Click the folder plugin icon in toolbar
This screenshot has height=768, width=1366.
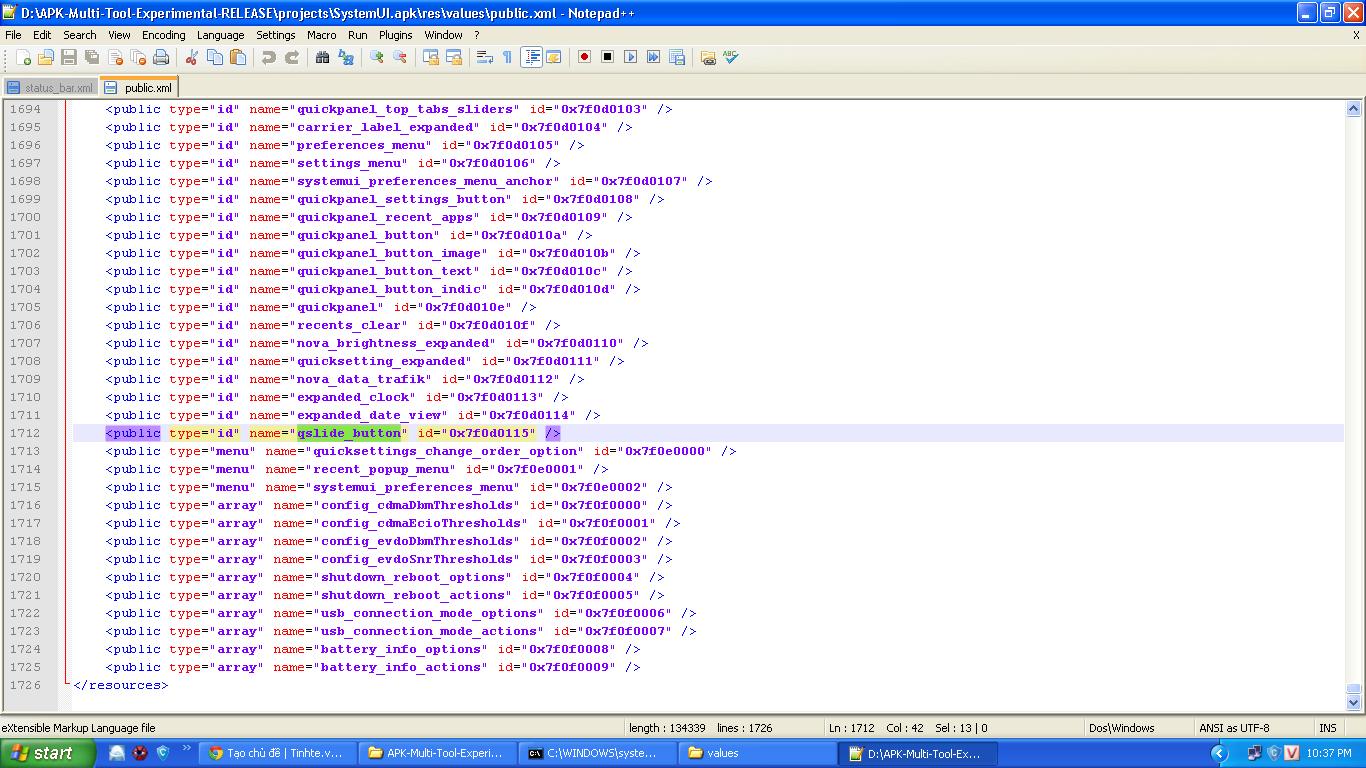click(708, 58)
